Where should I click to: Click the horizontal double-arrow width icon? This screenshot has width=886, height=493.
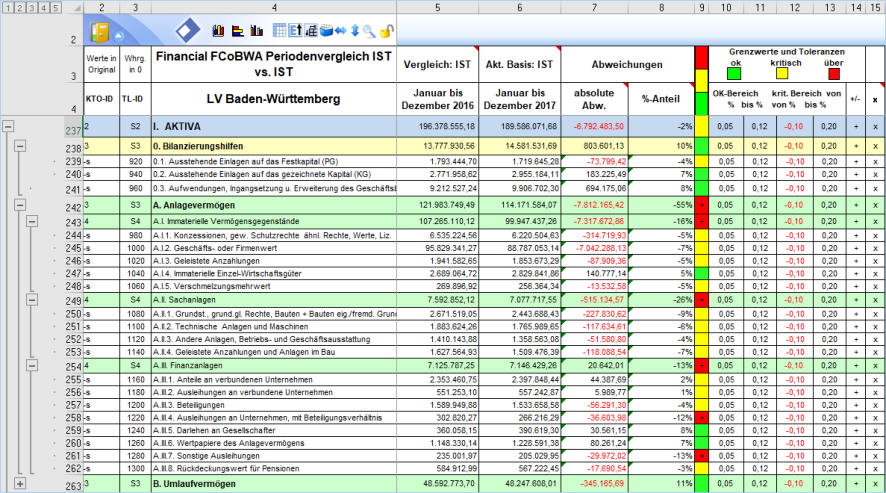click(x=339, y=31)
